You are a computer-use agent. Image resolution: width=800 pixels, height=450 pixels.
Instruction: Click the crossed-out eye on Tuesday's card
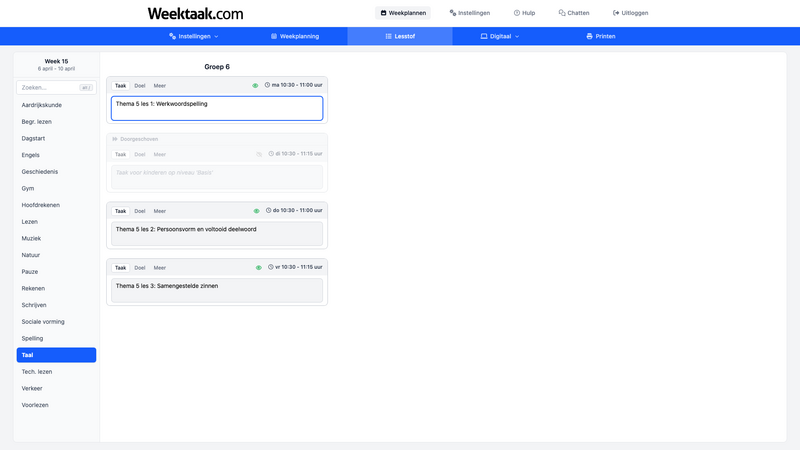click(x=259, y=154)
